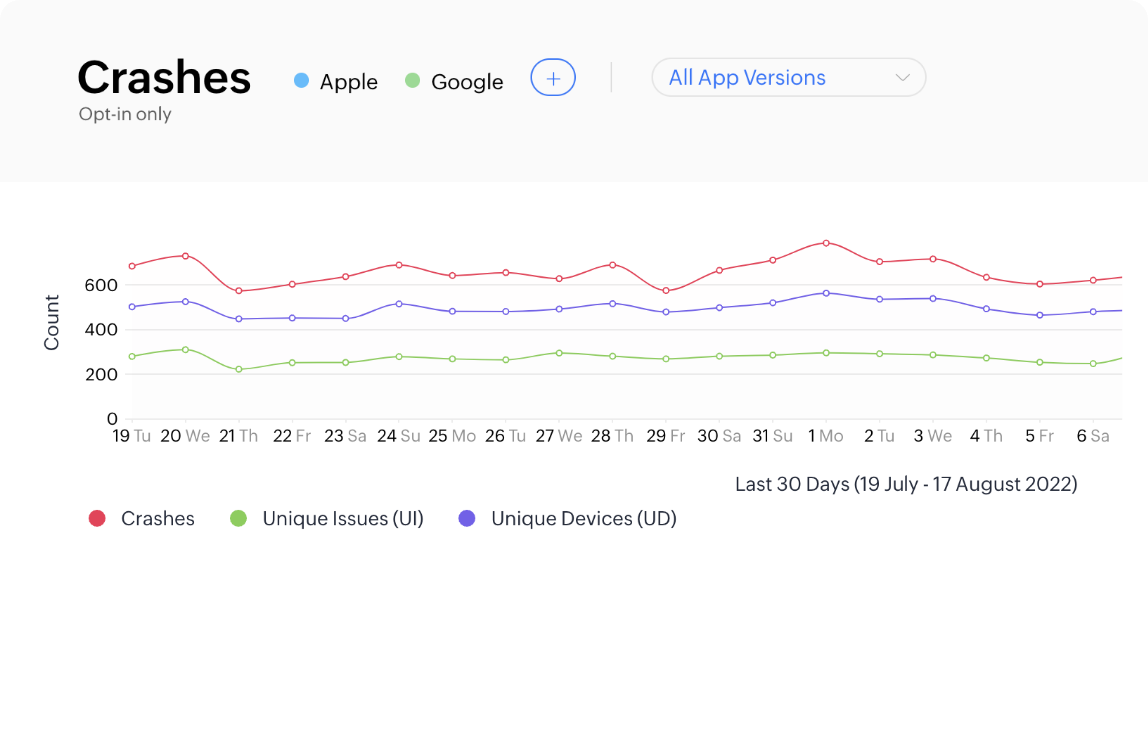Toggle Unique Issues (UI) visibility in legend
The height and width of the screenshot is (744, 1148).
pos(343,518)
